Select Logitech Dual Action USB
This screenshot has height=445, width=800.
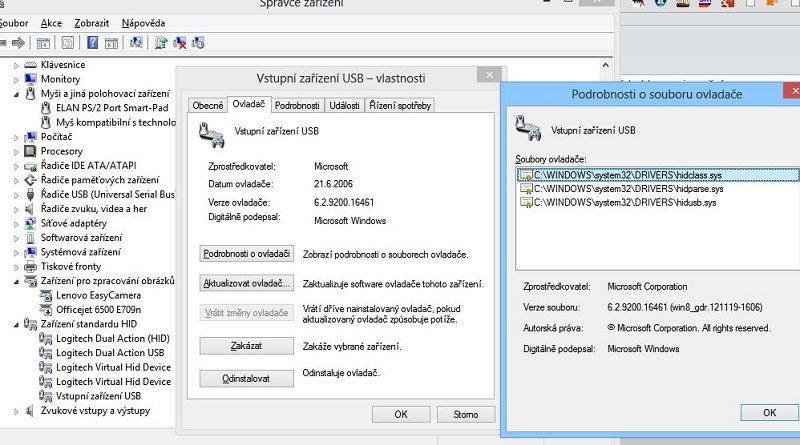(110, 353)
